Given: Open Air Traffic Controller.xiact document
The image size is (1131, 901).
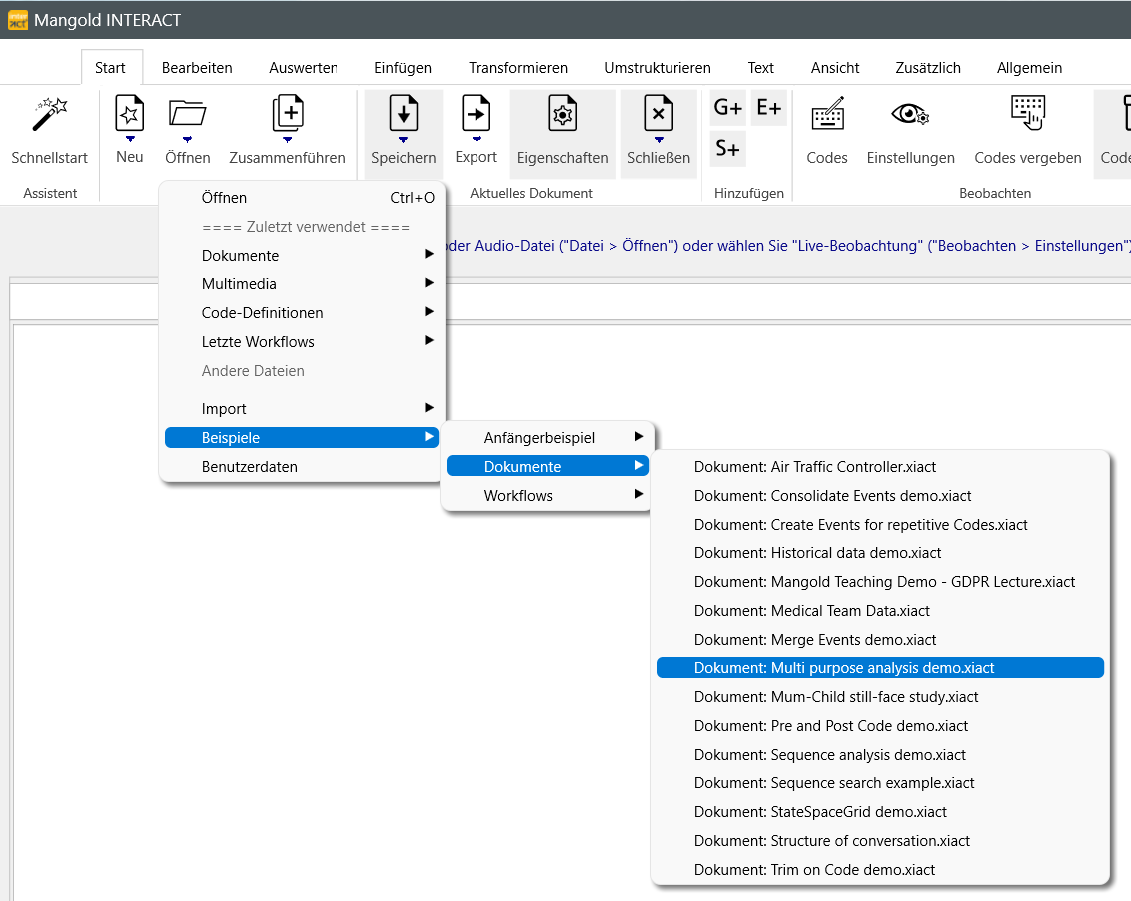Looking at the screenshot, I should tap(880, 466).
